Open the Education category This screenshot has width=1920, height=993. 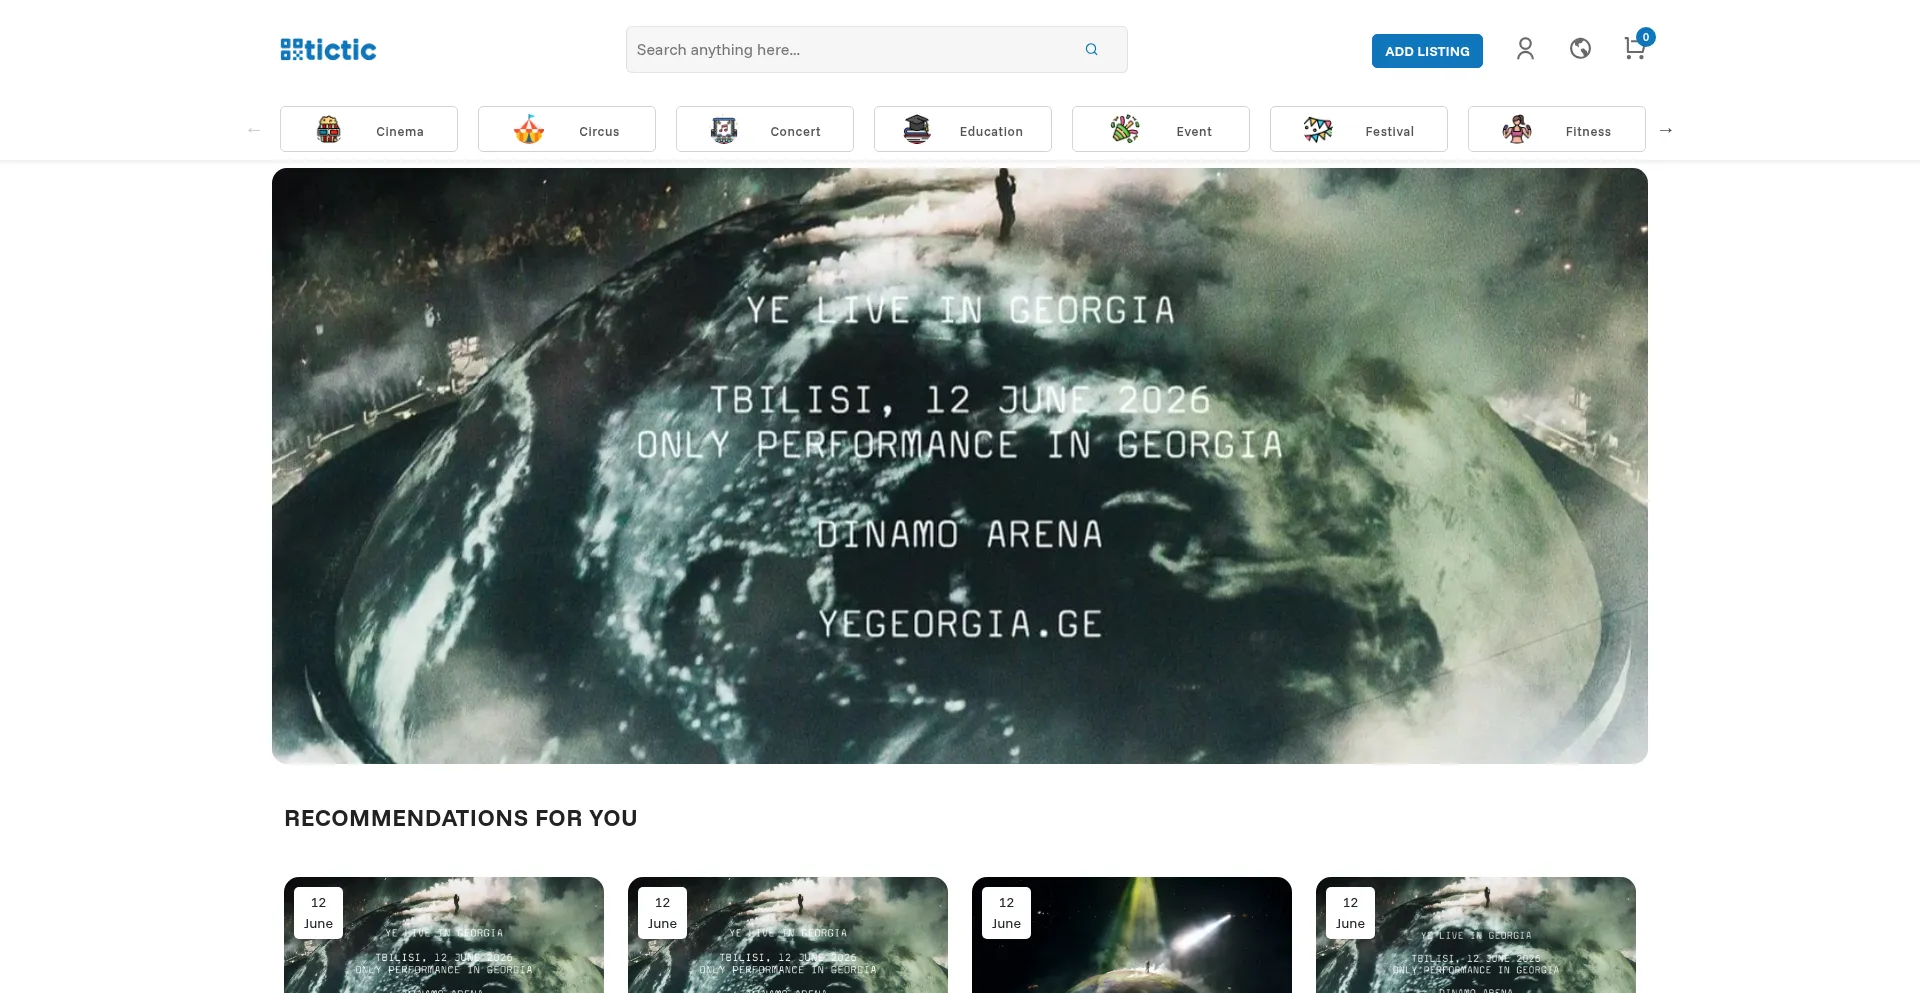[963, 129]
